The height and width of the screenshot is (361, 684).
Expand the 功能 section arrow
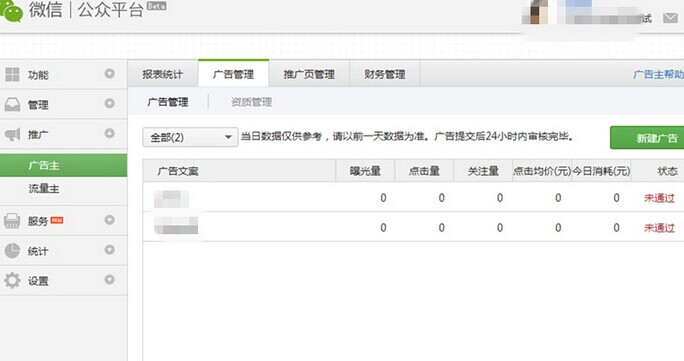coord(109,74)
